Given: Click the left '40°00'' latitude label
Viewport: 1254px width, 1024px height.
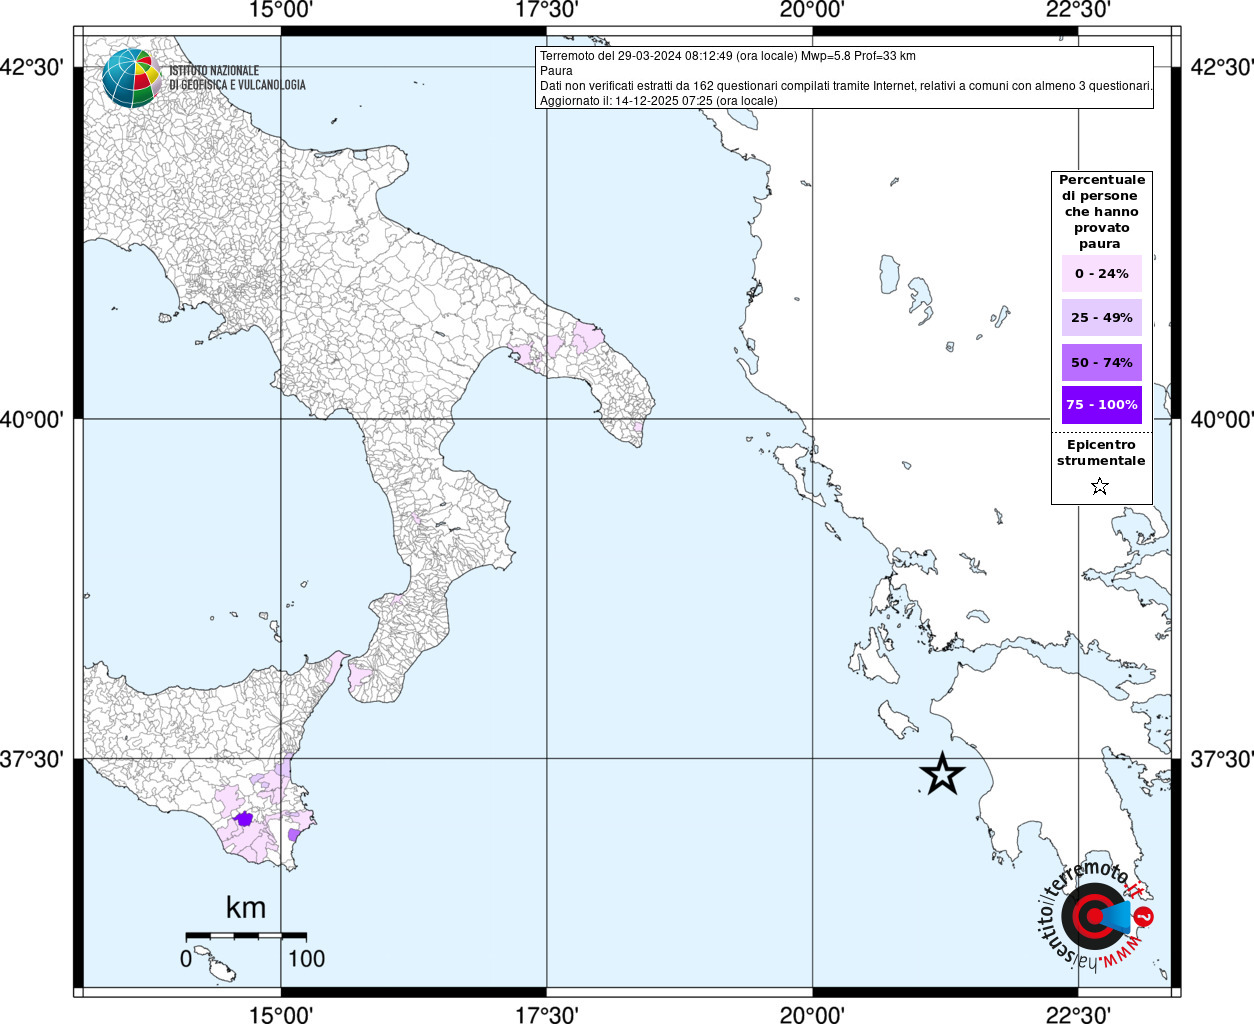Looking at the screenshot, I should 32,419.
